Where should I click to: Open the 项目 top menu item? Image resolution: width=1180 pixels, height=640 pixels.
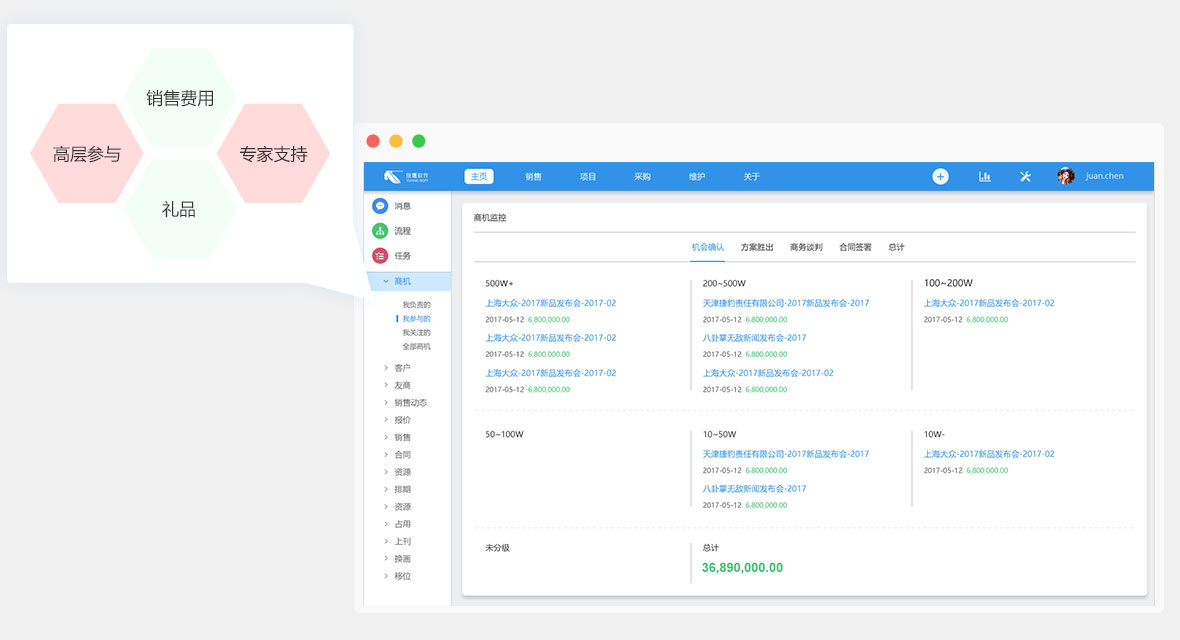tap(588, 177)
